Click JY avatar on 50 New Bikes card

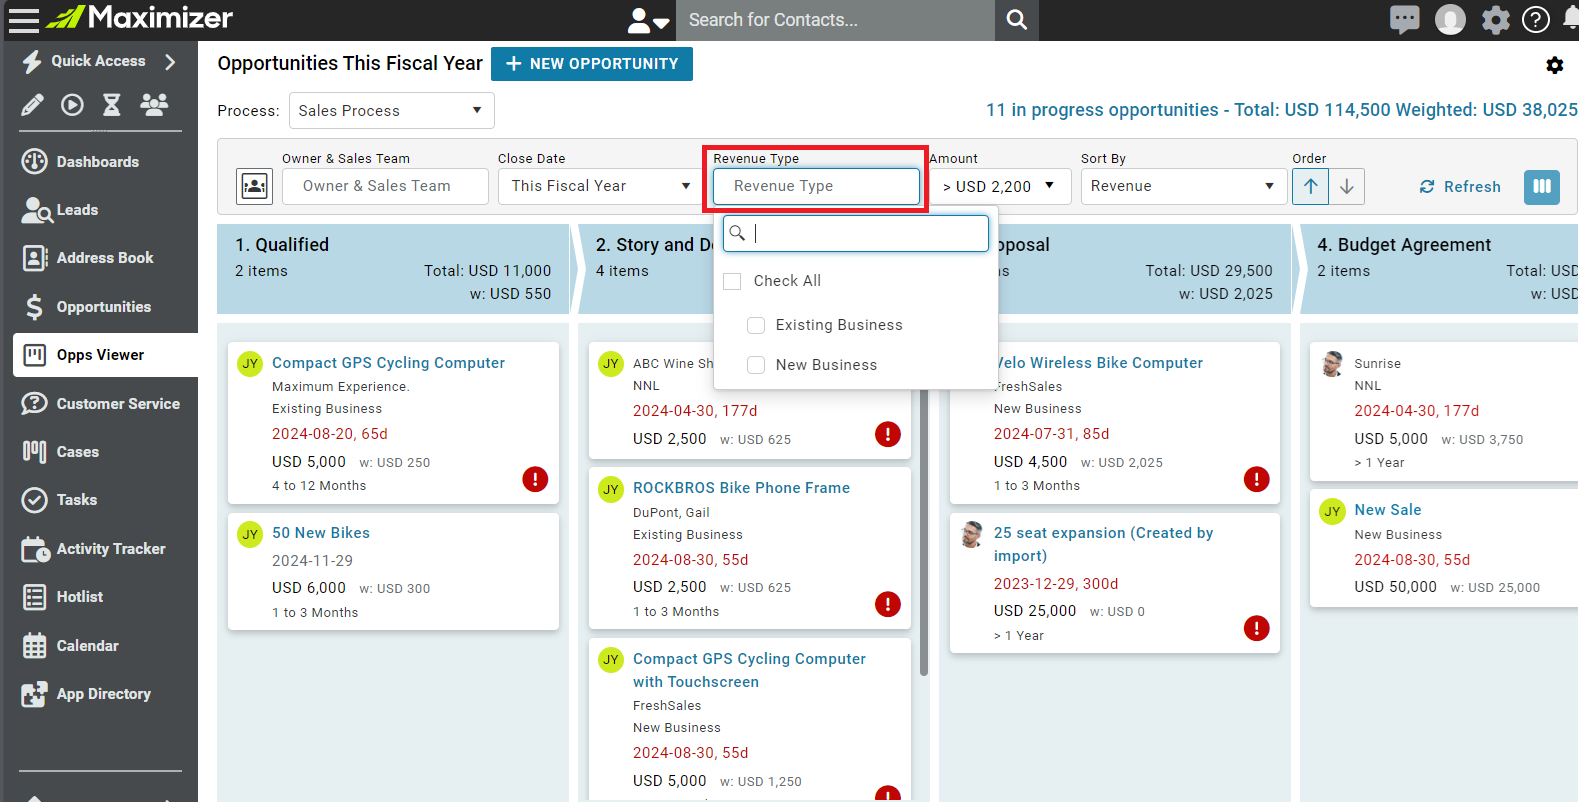click(250, 534)
